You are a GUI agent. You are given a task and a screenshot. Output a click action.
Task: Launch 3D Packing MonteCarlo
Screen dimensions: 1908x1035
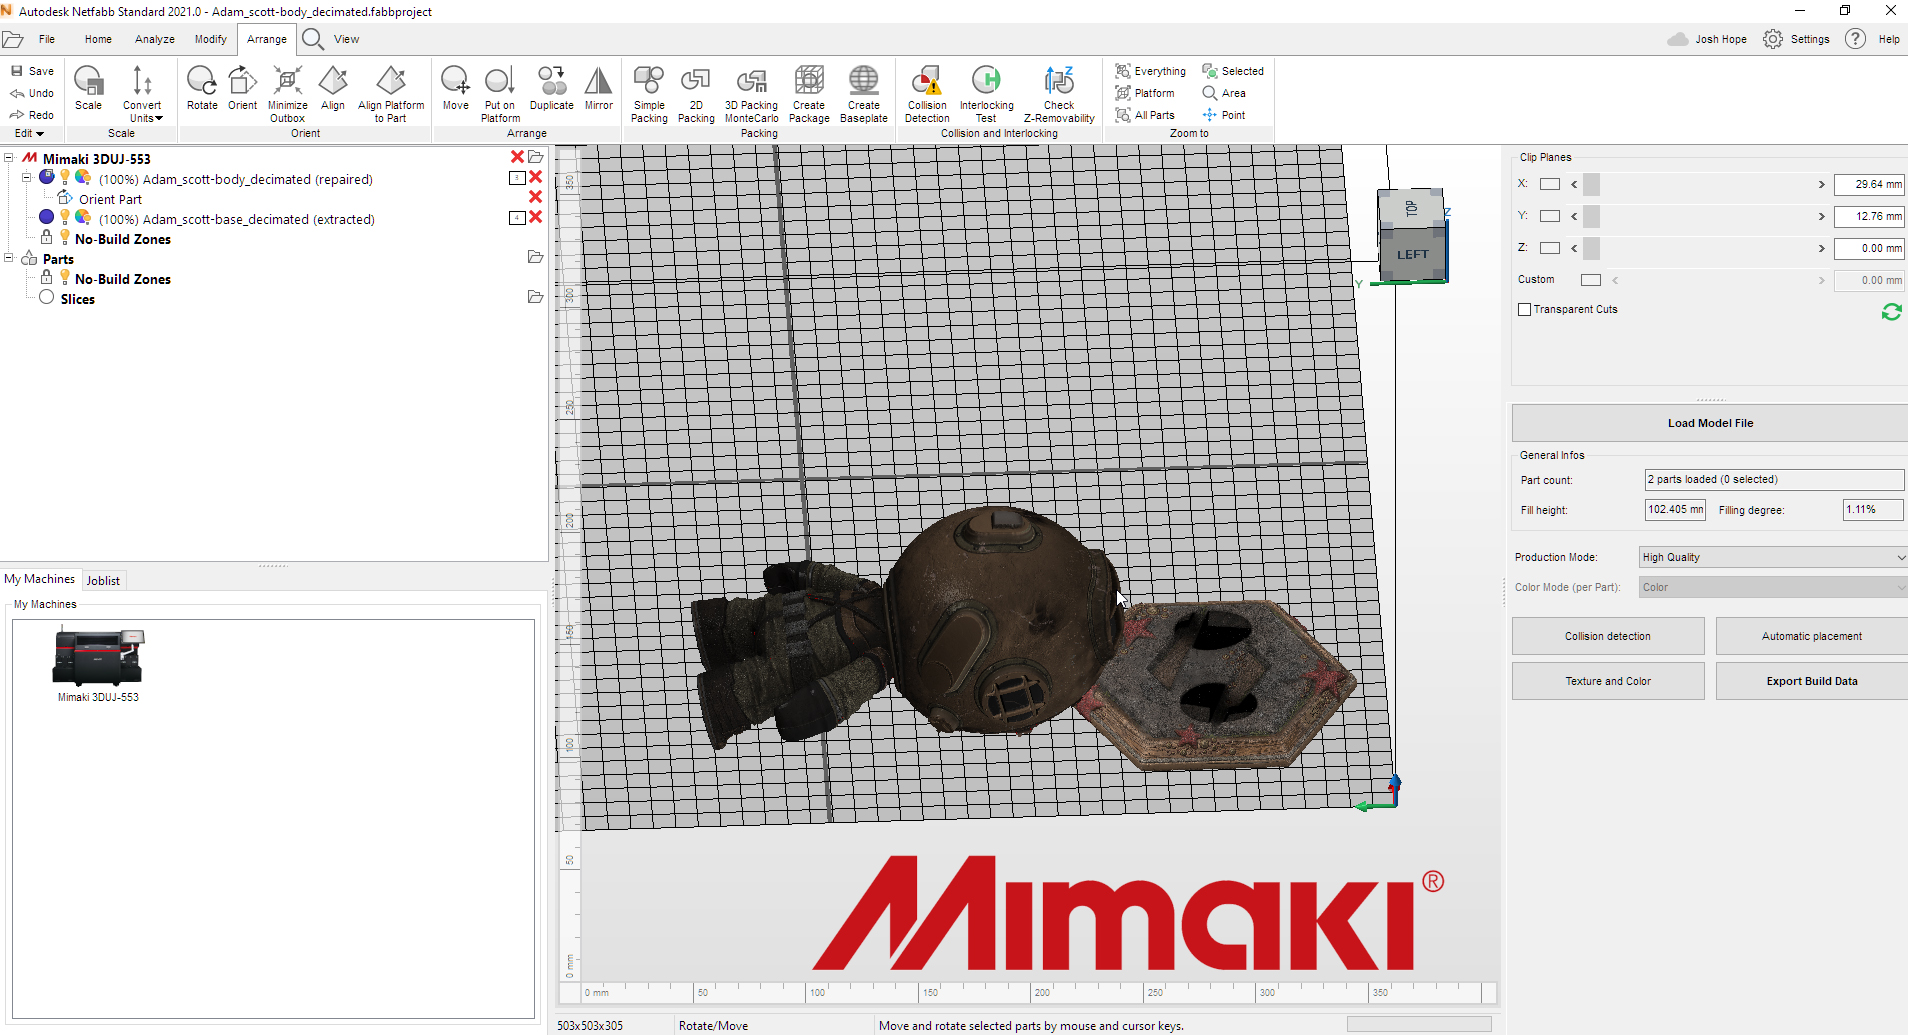point(751,94)
